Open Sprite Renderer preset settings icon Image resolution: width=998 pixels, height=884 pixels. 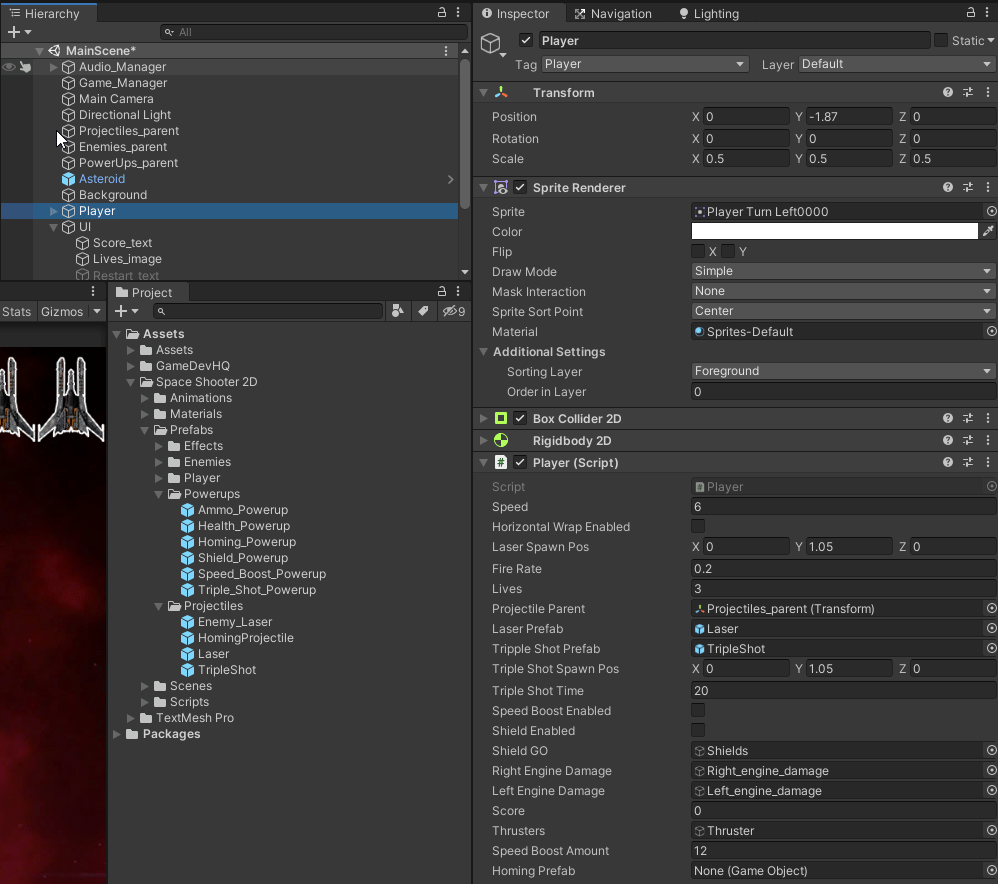pos(968,188)
